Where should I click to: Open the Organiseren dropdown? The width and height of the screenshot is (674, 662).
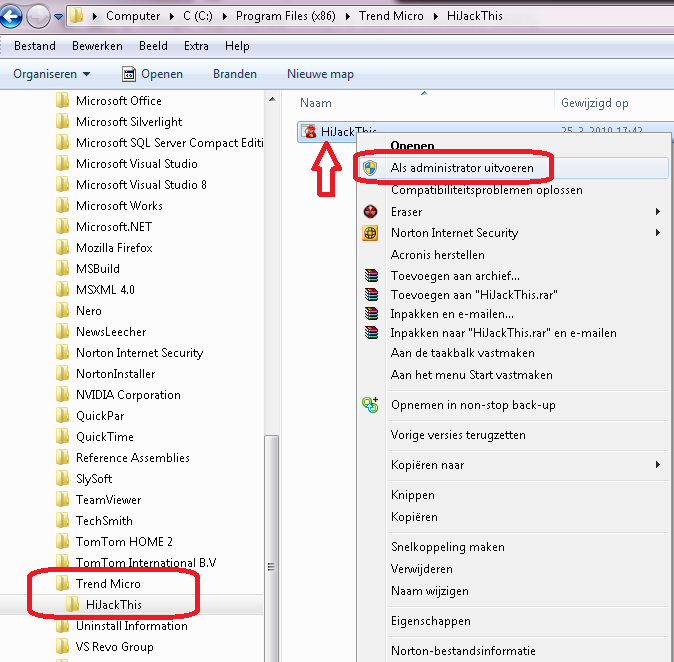point(52,74)
